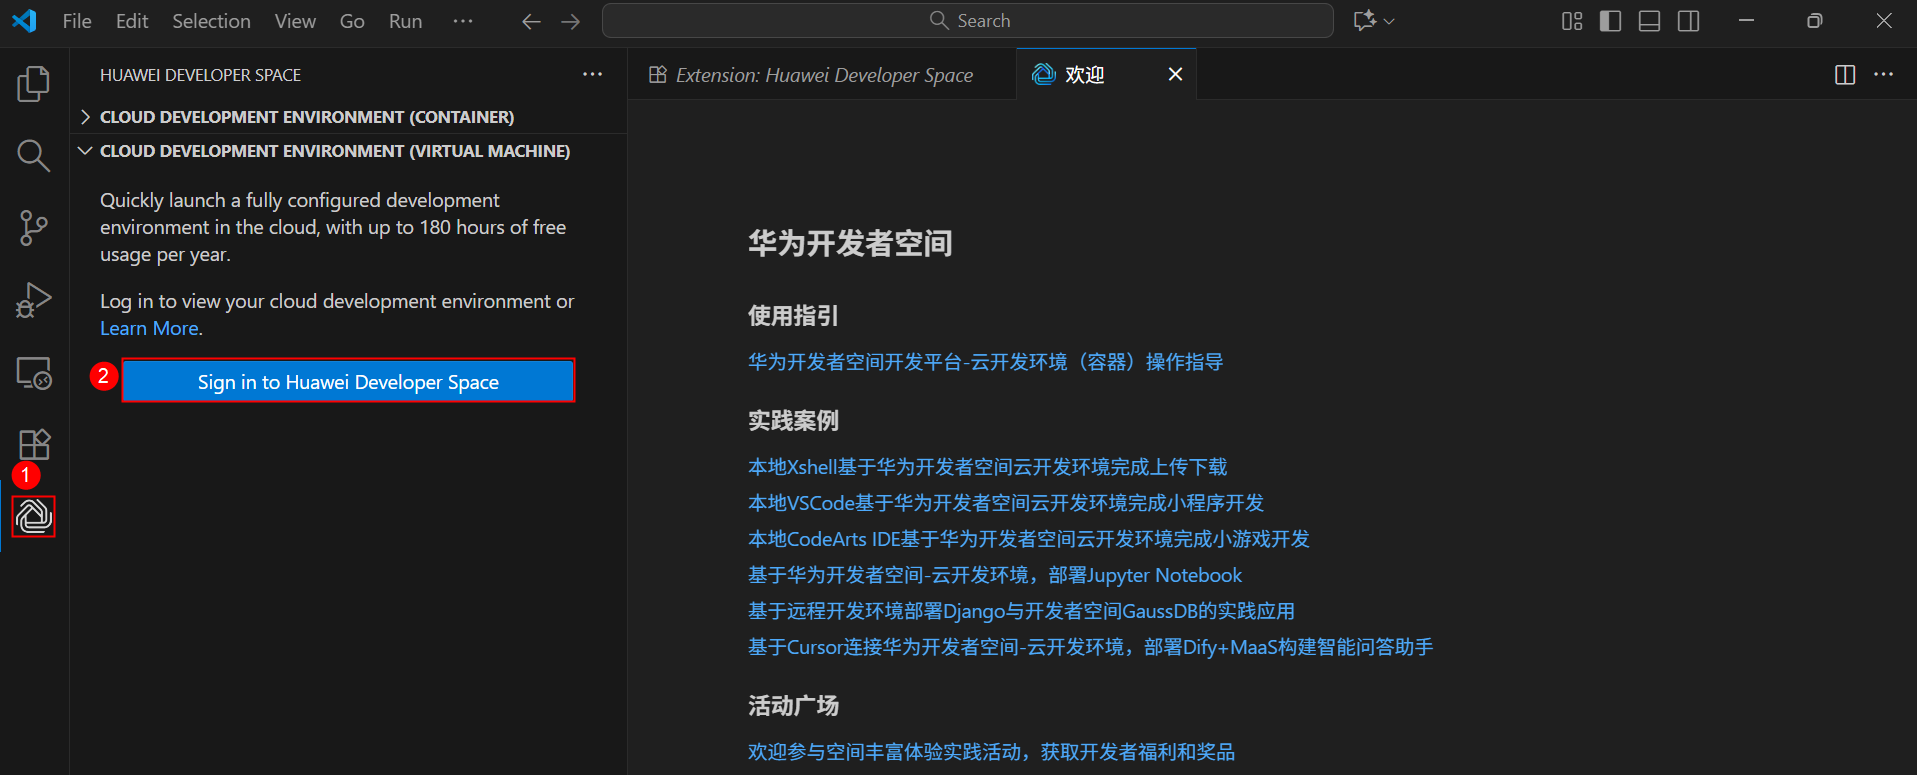1917x775 pixels.
Task: Open the Search view in activity bar
Action: [33, 156]
